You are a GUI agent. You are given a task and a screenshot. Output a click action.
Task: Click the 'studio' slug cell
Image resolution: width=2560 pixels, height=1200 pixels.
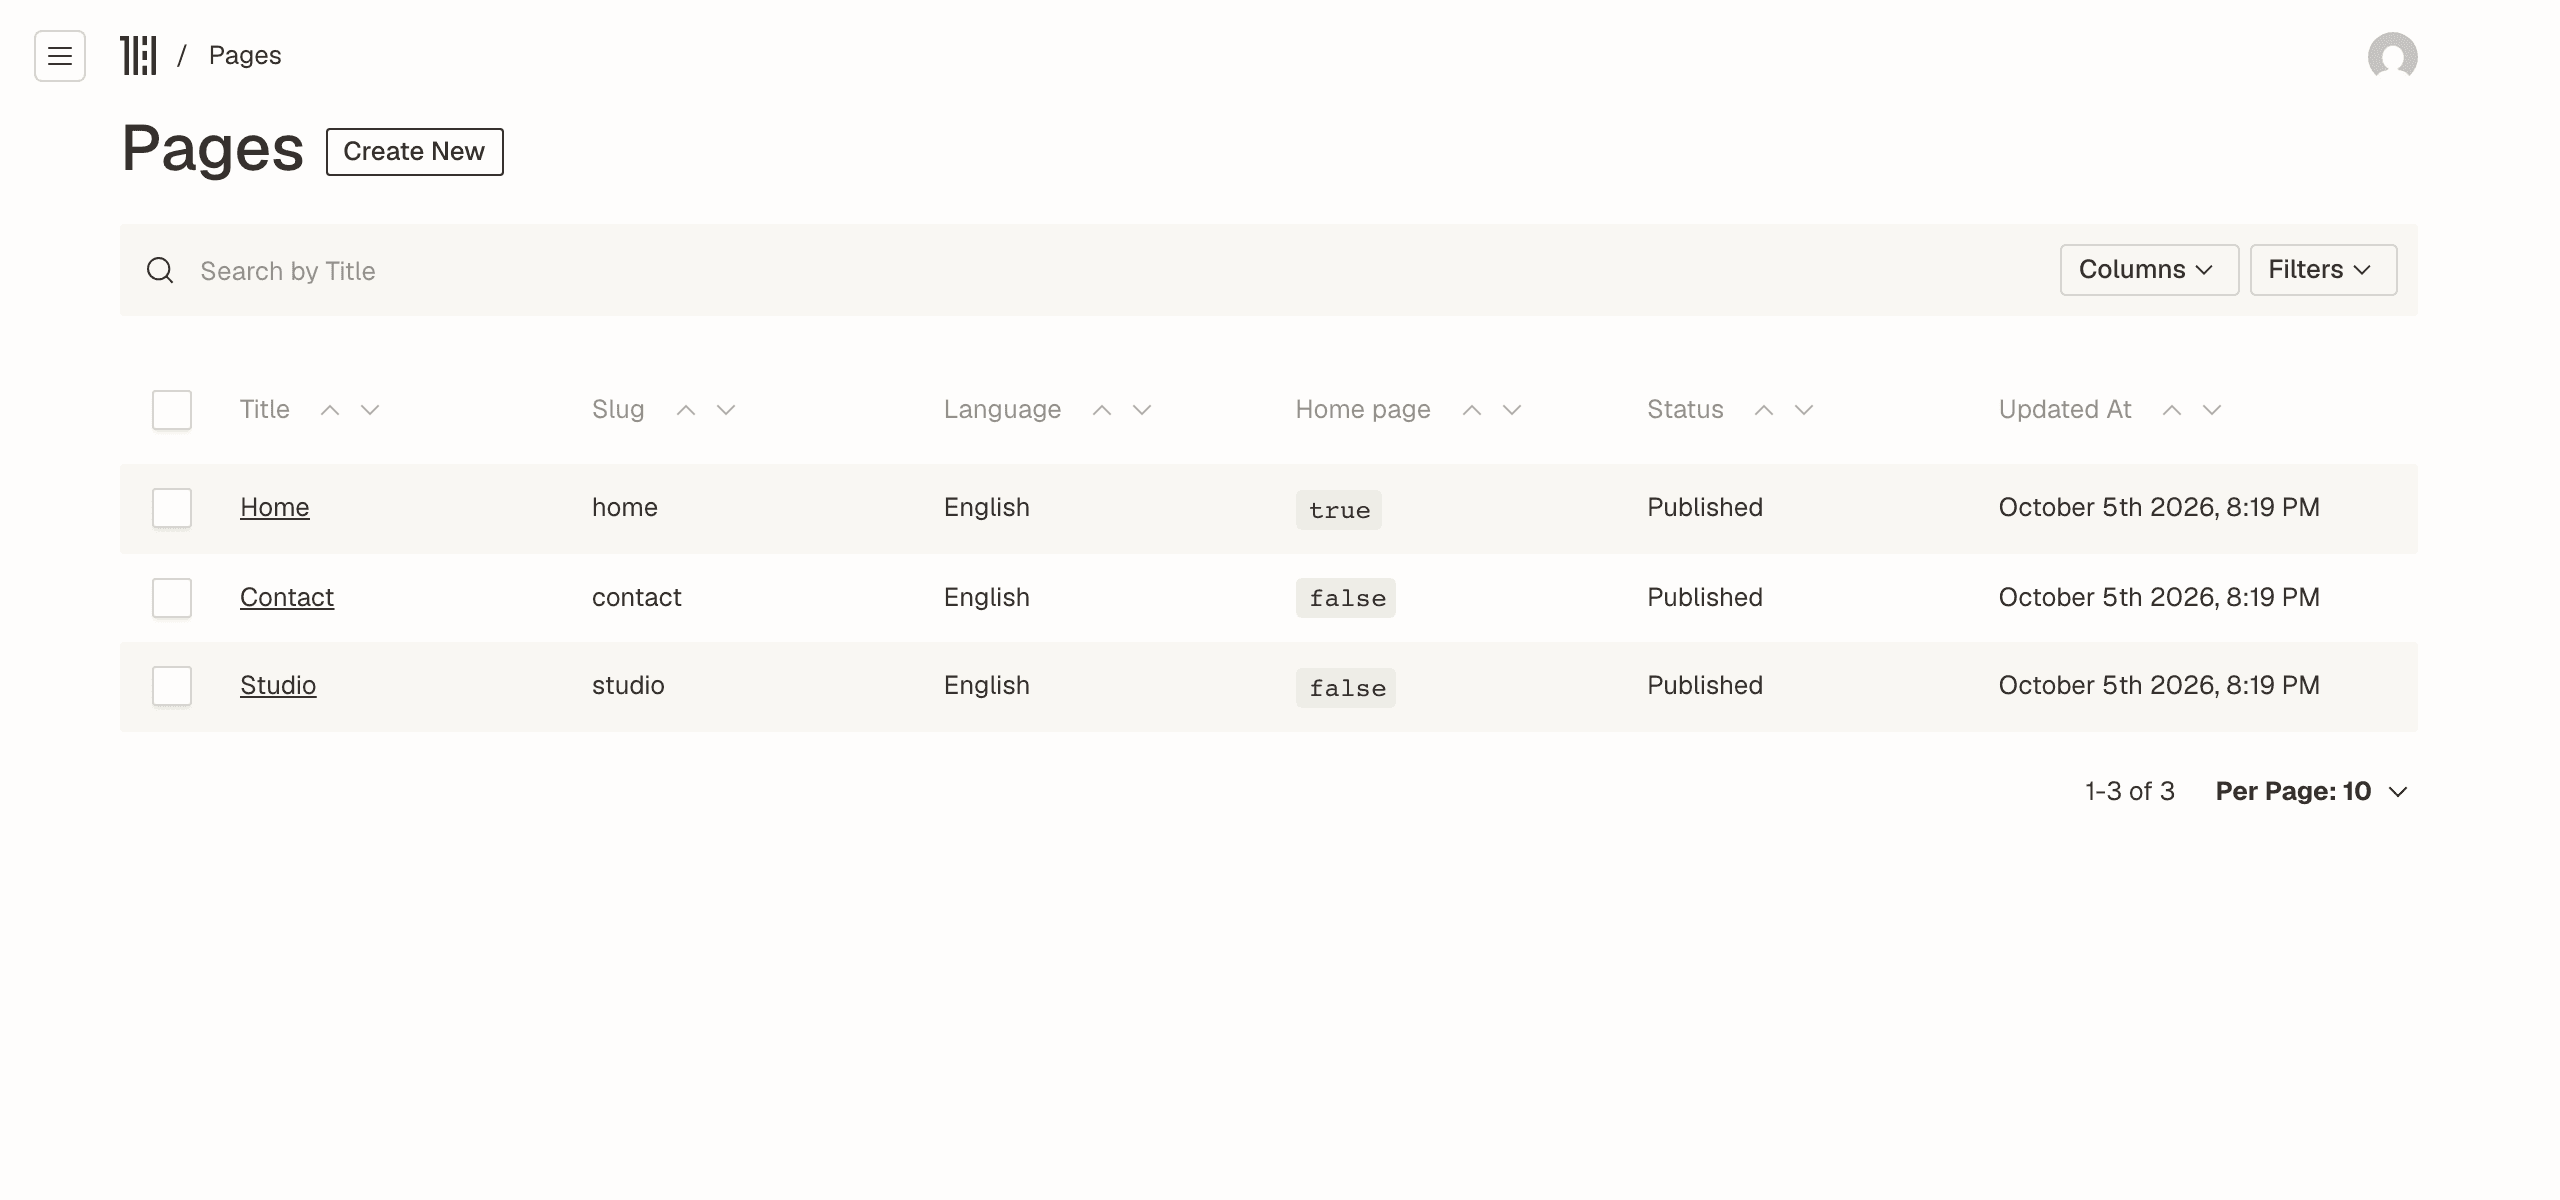[628, 685]
